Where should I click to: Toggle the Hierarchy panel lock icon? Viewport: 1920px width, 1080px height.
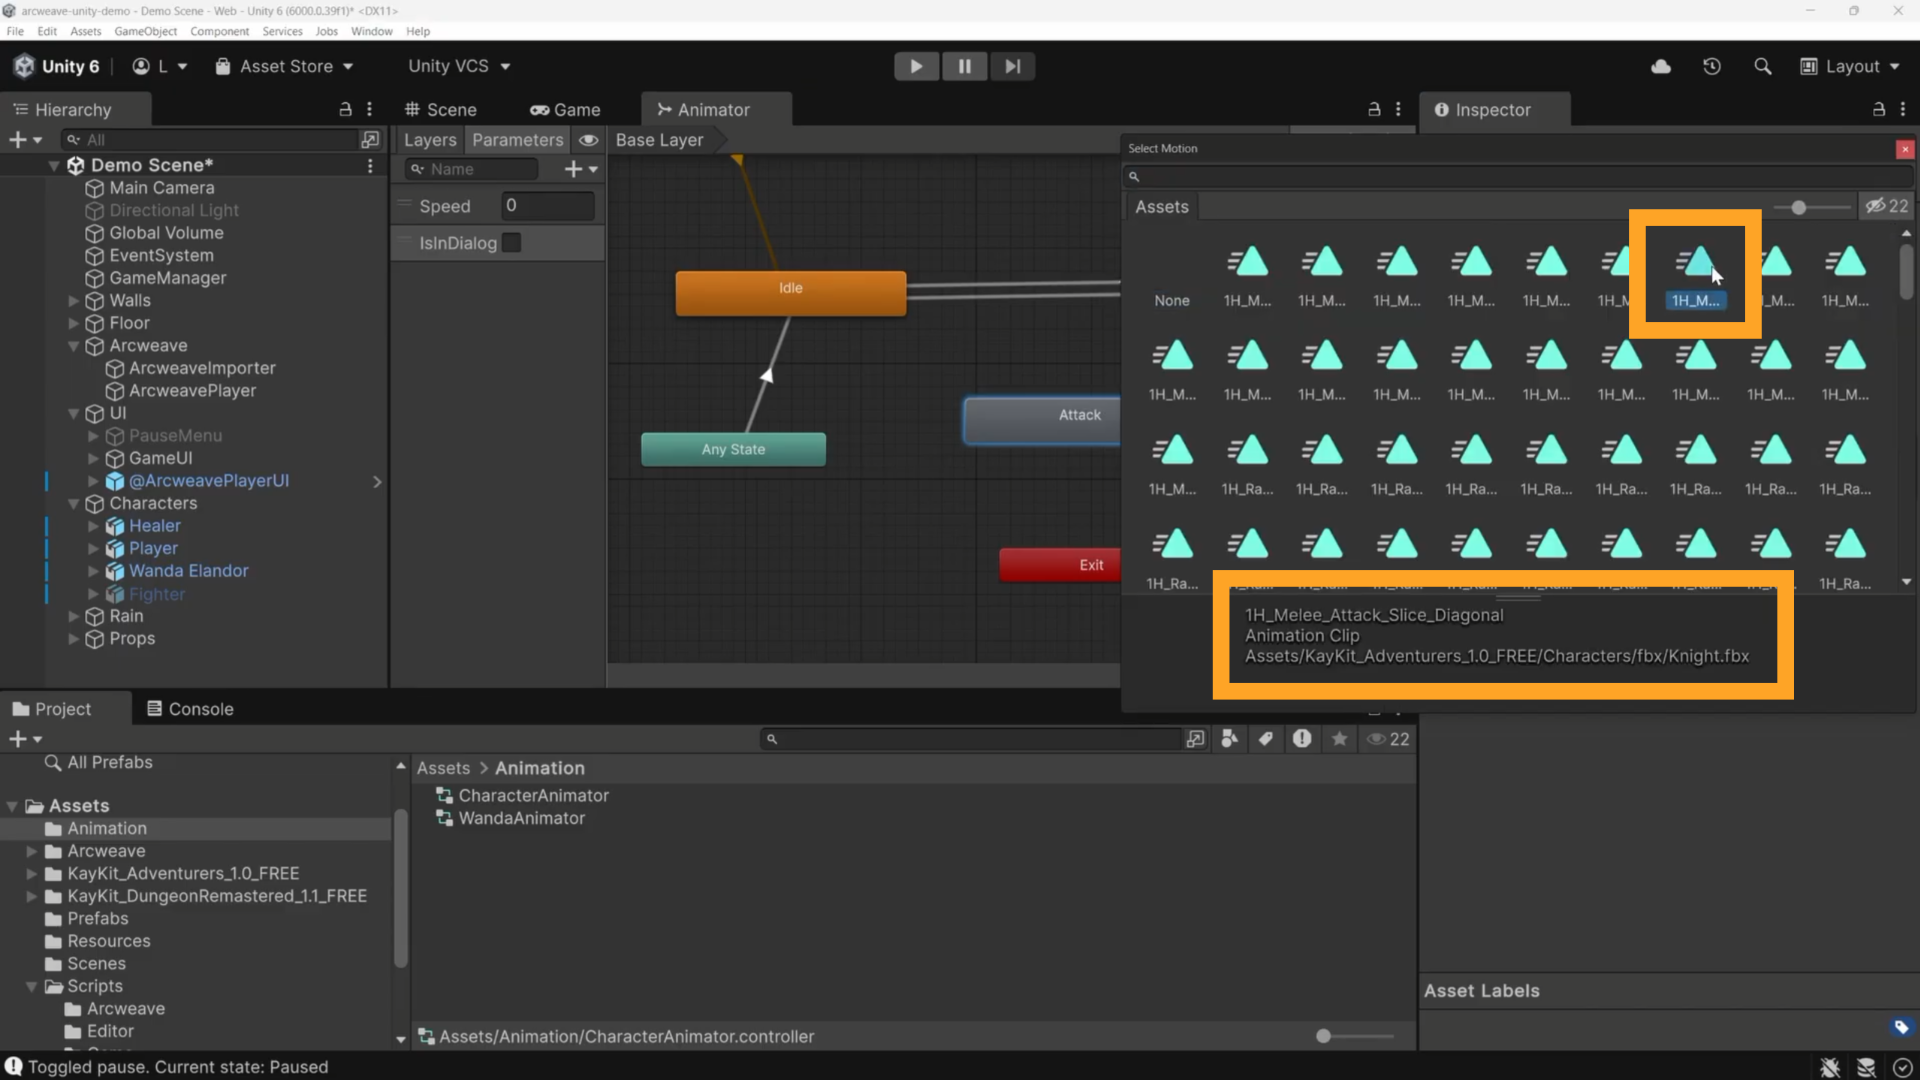[x=345, y=109]
